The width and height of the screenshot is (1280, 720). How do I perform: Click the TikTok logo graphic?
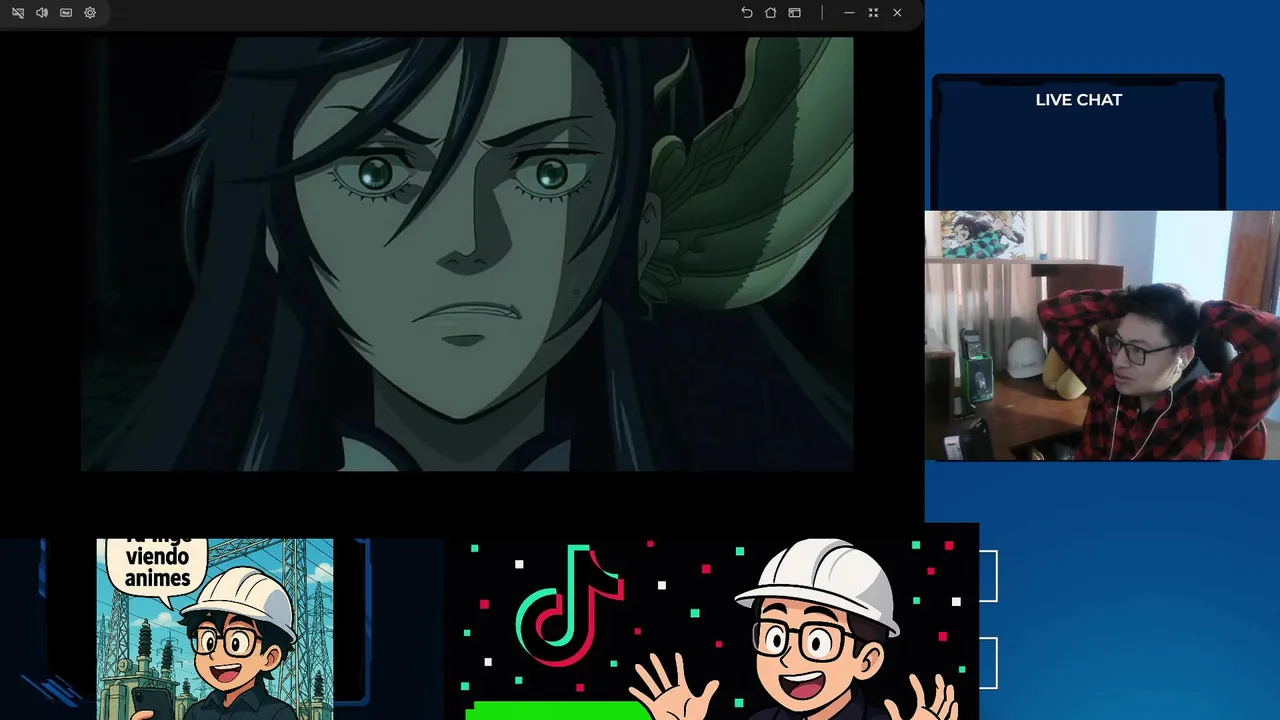[x=570, y=604]
